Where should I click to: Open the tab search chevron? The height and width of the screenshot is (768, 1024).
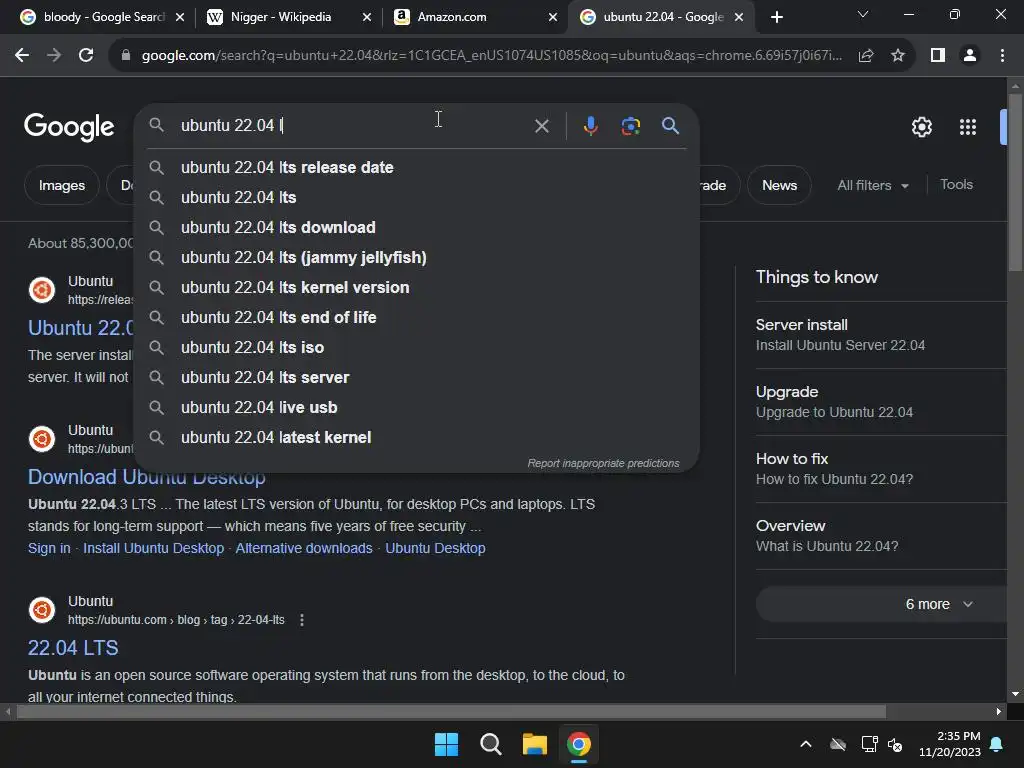[863, 14]
